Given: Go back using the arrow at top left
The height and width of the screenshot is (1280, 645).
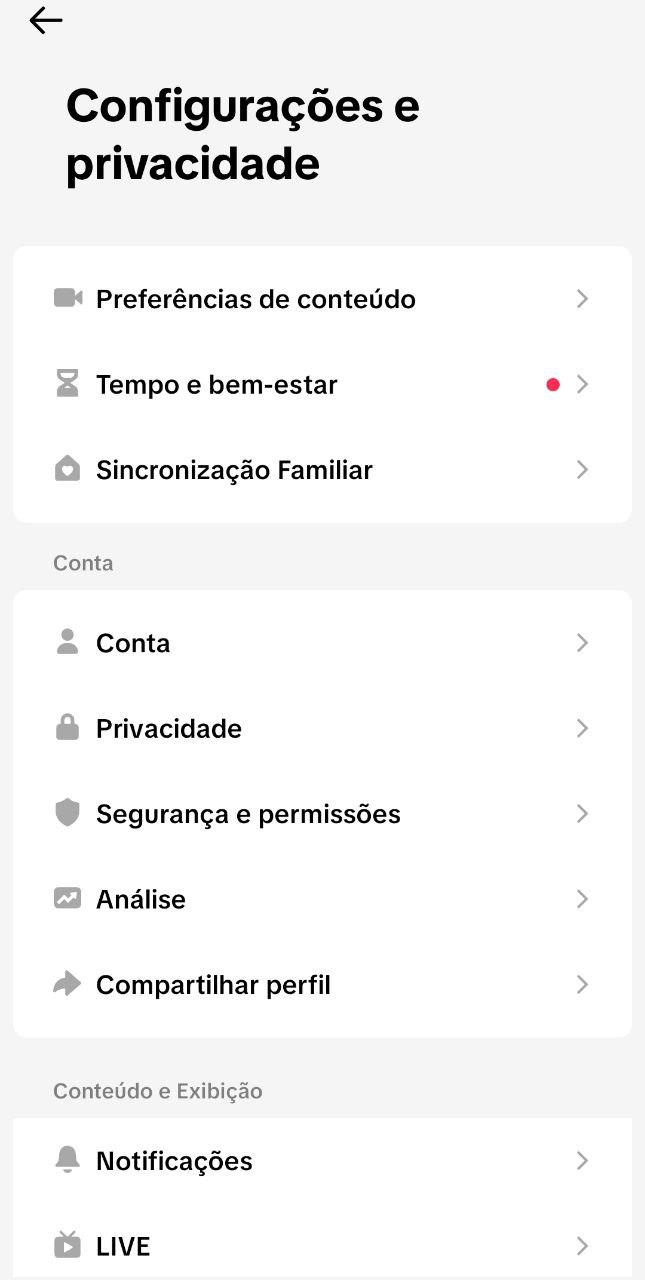Looking at the screenshot, I should pos(45,20).
